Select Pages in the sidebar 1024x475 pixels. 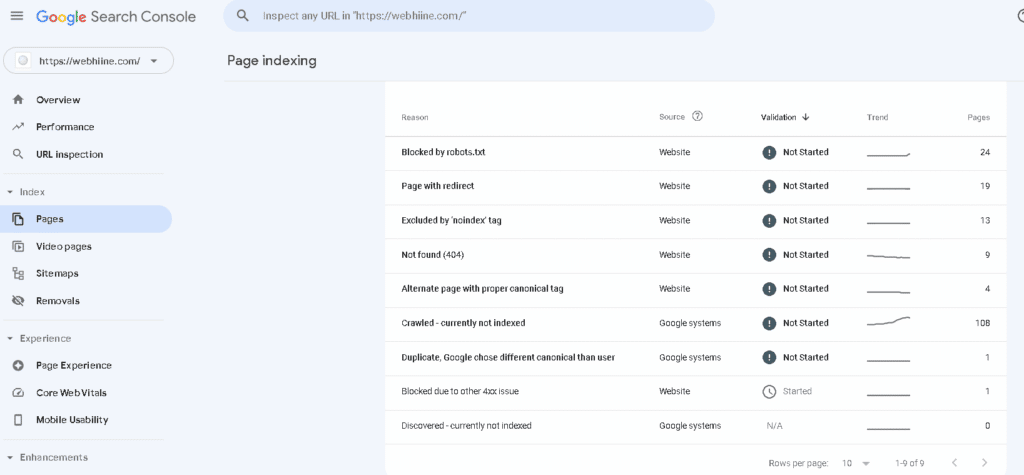point(86,219)
